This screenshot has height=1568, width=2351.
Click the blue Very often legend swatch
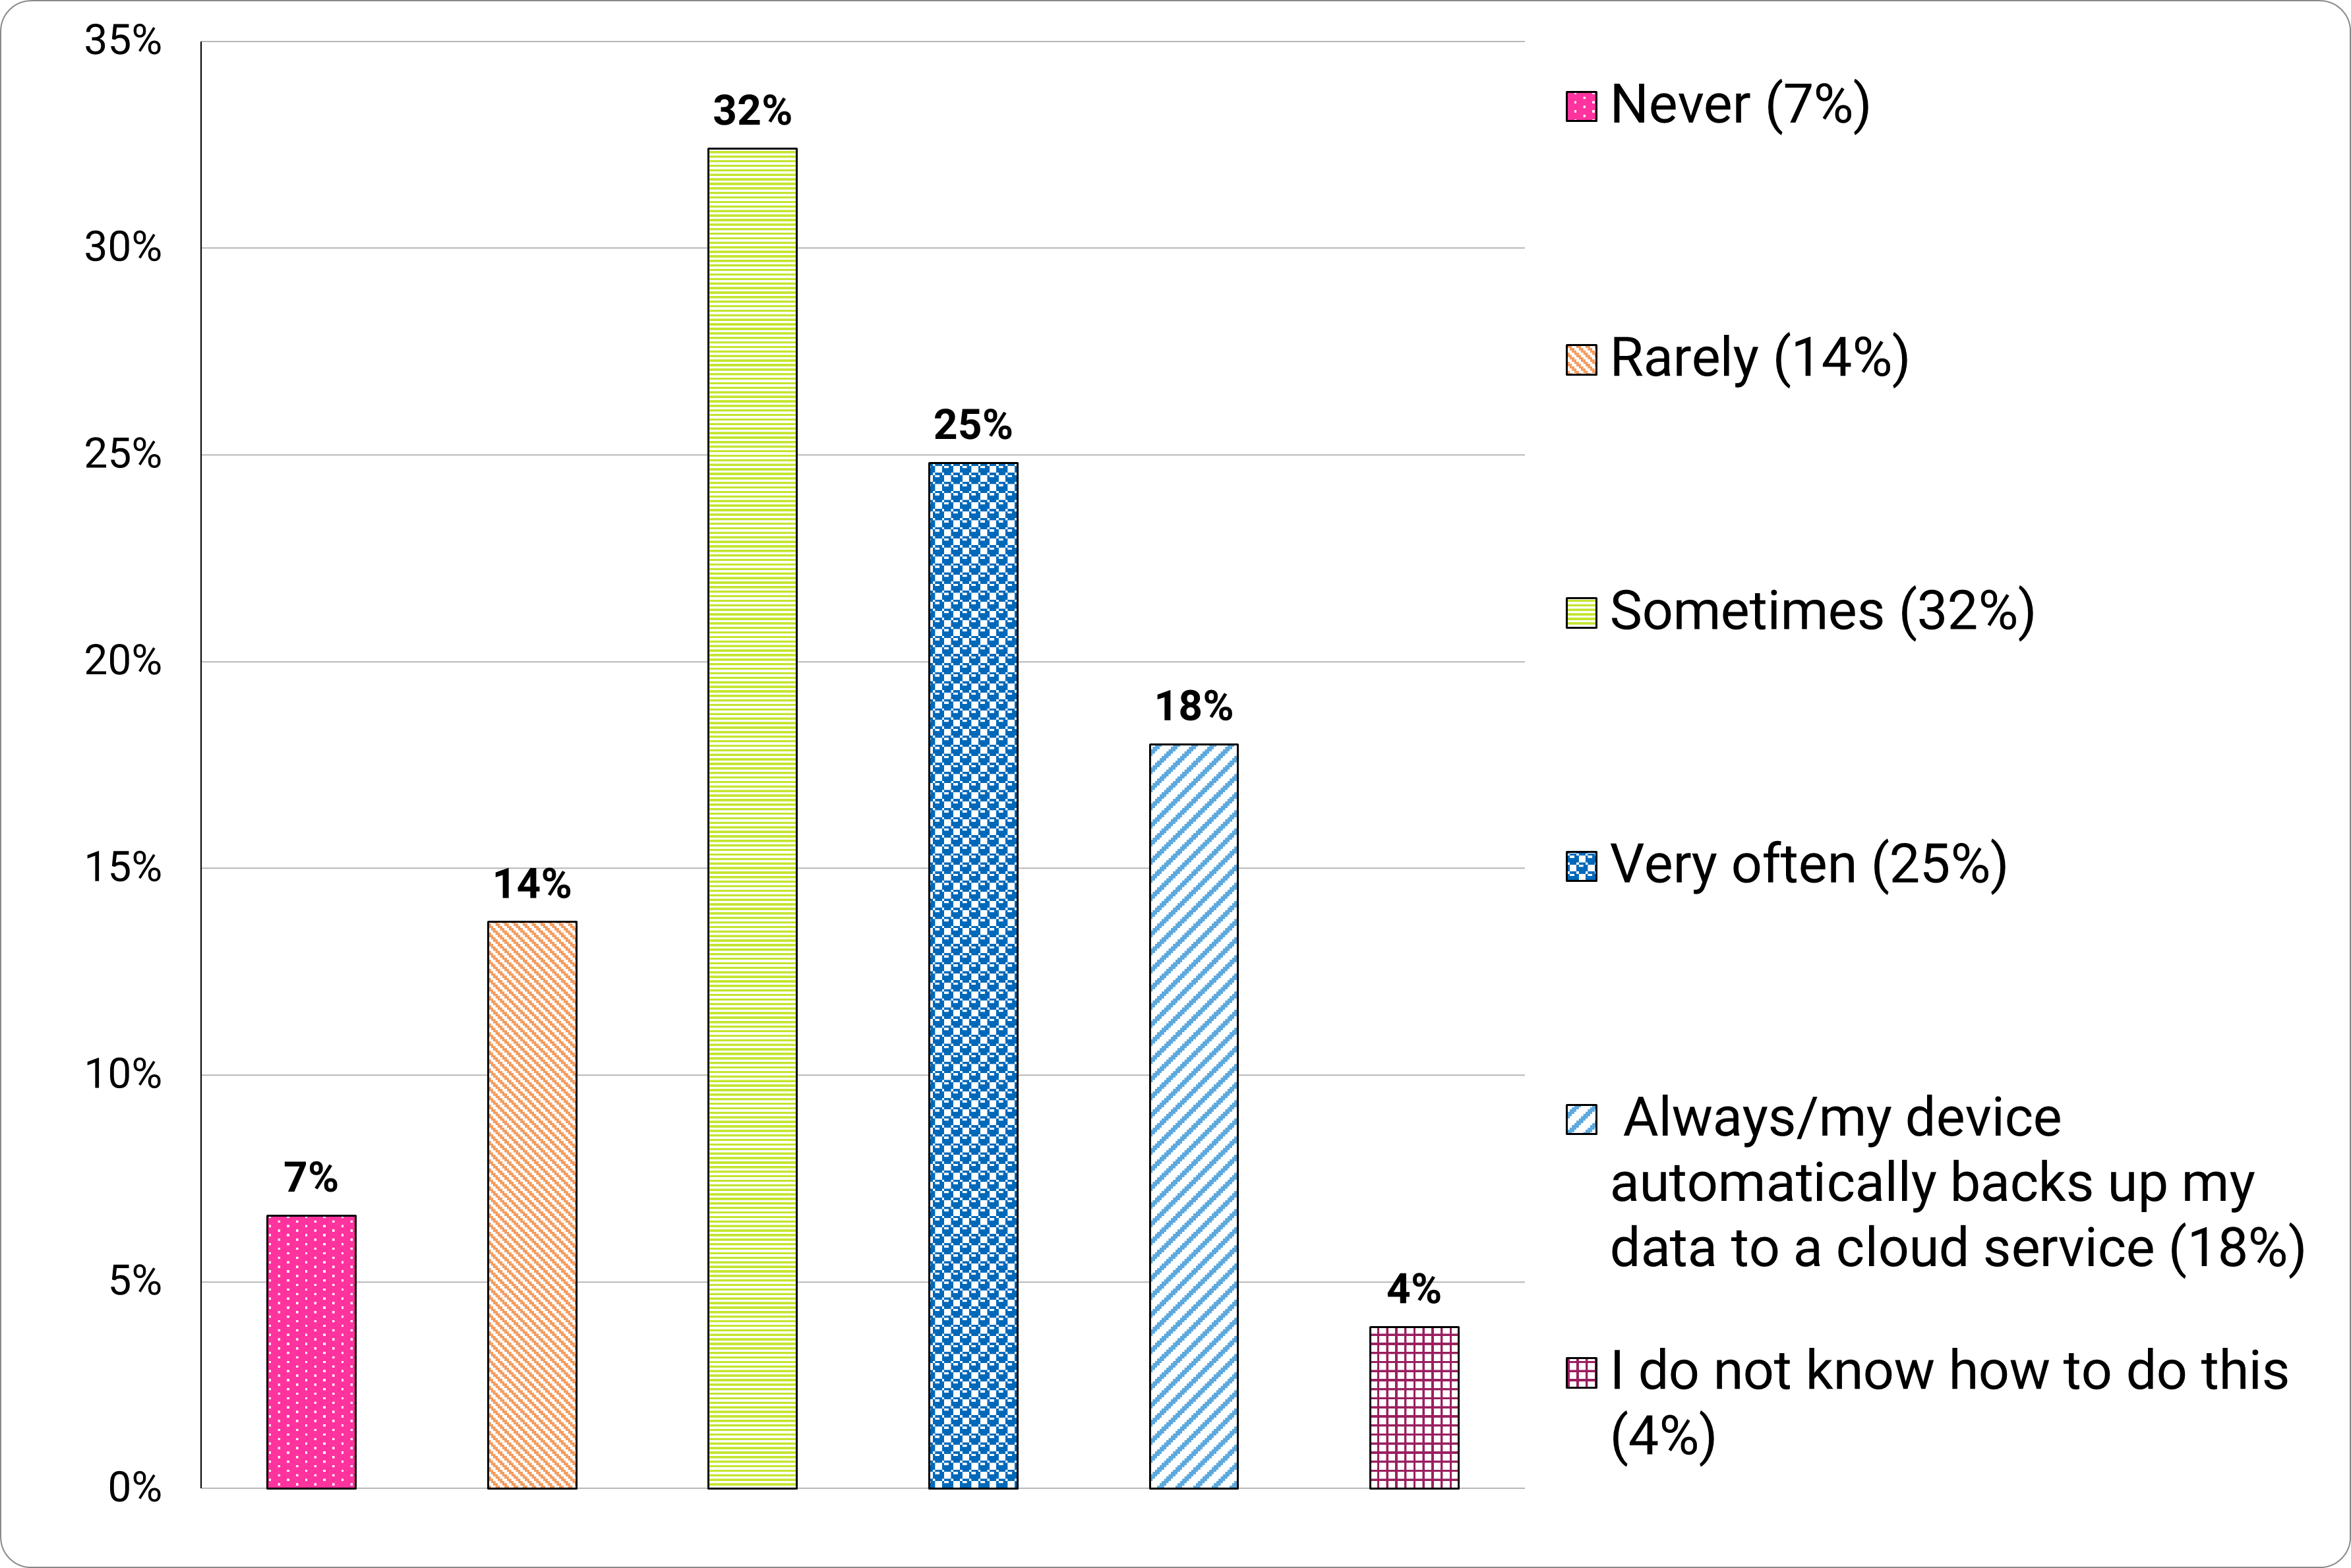[1581, 866]
